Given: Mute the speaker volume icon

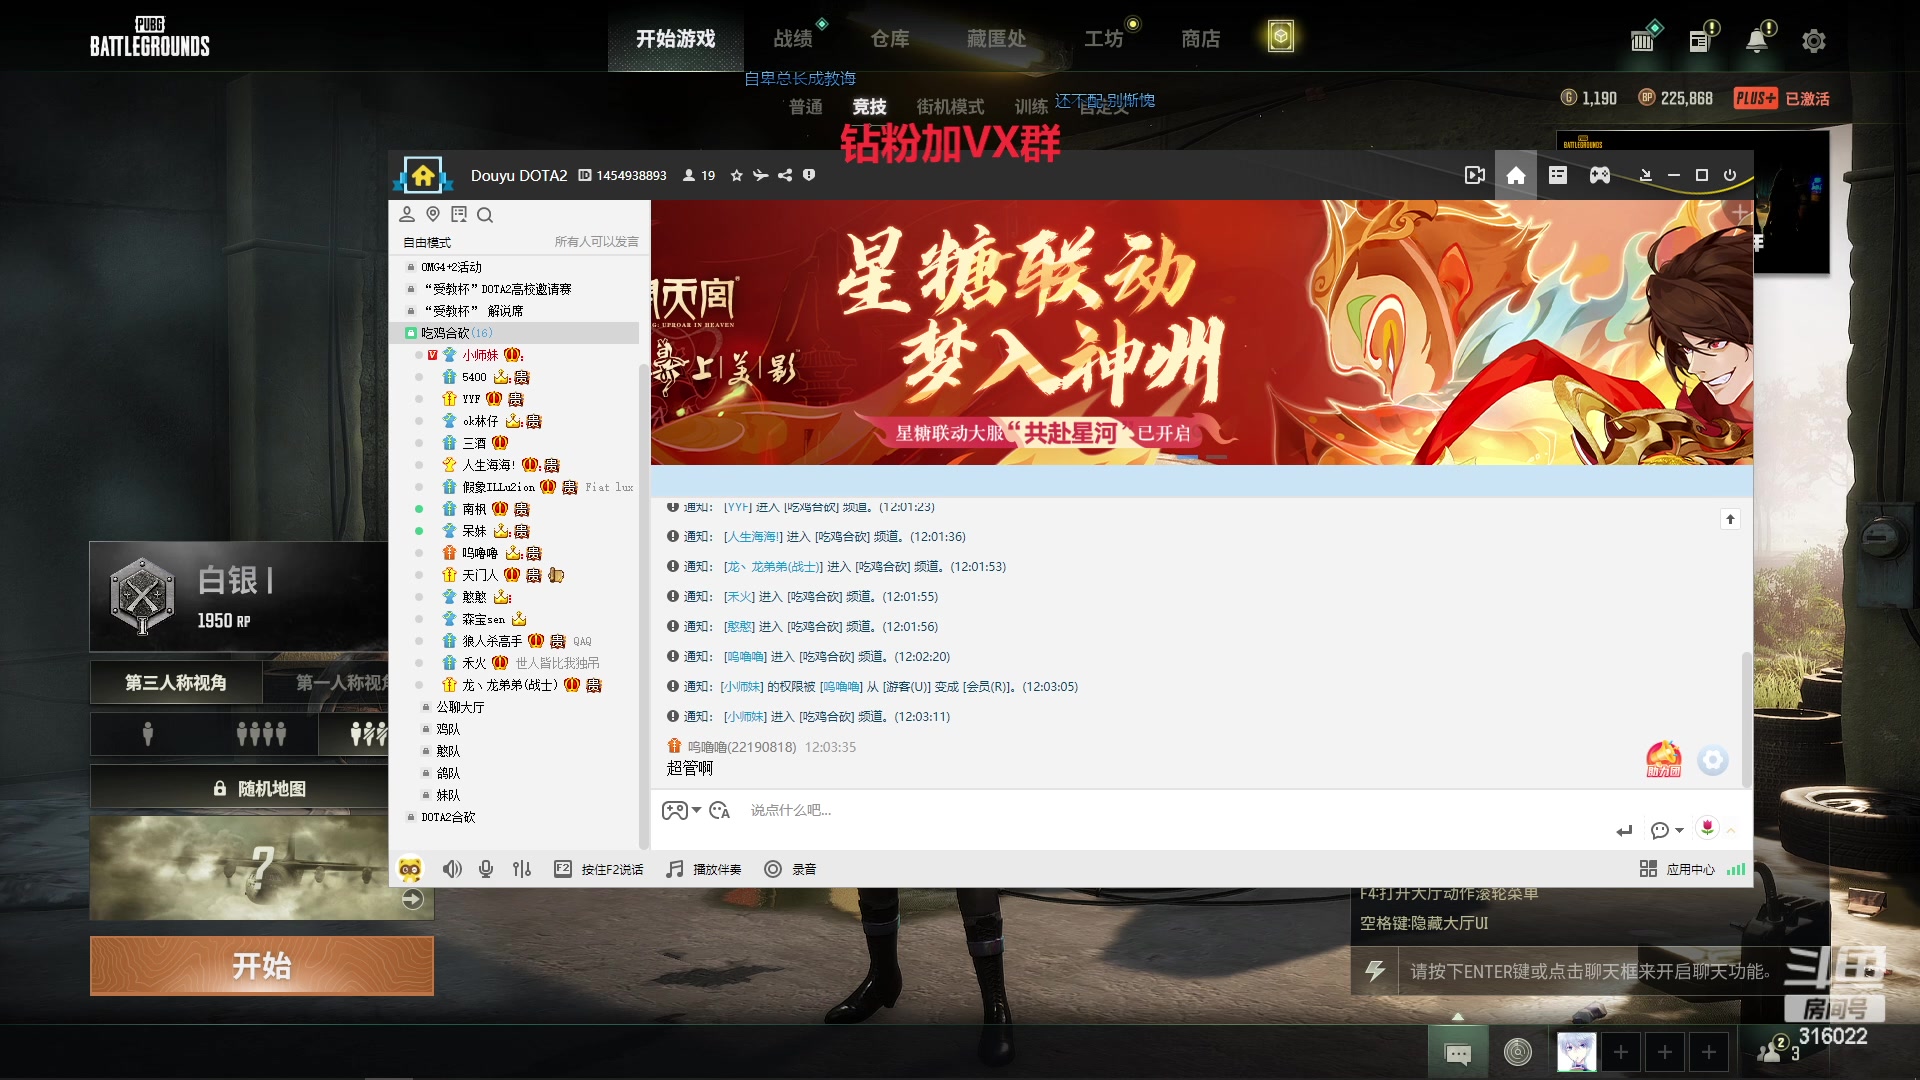Looking at the screenshot, I should tap(452, 869).
